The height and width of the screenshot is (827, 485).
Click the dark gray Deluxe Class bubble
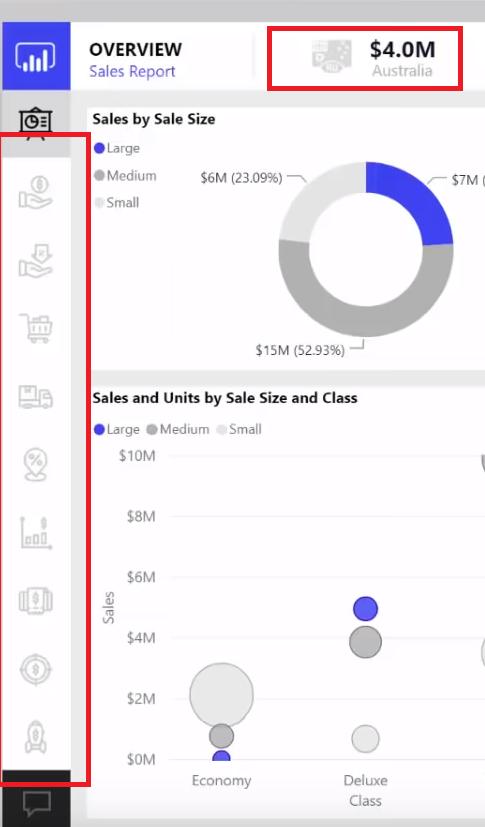[x=365, y=642]
